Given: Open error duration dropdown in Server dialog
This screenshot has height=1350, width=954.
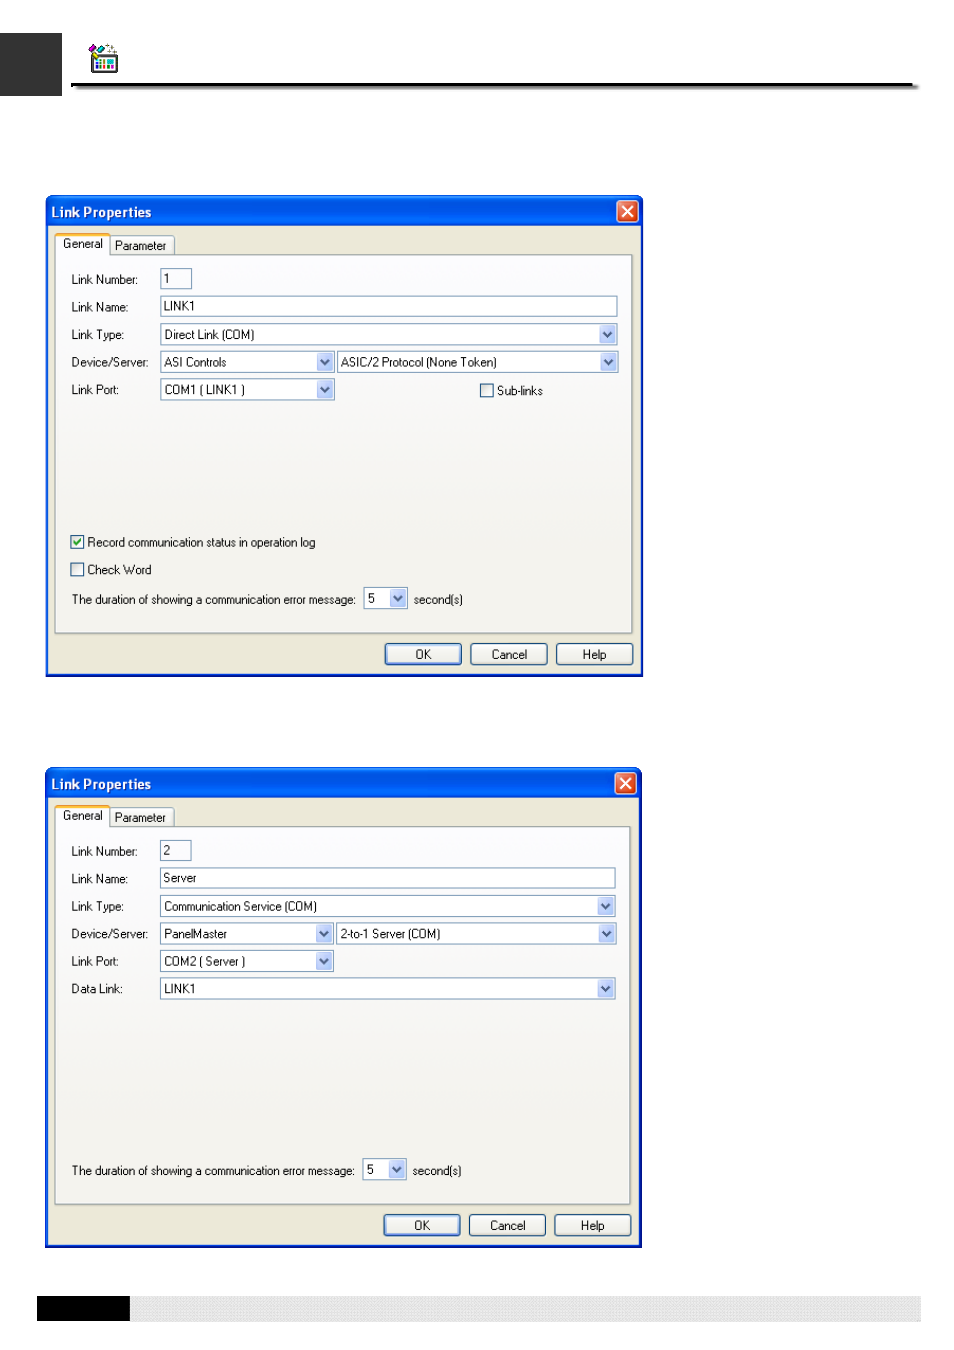Looking at the screenshot, I should click(x=397, y=1170).
